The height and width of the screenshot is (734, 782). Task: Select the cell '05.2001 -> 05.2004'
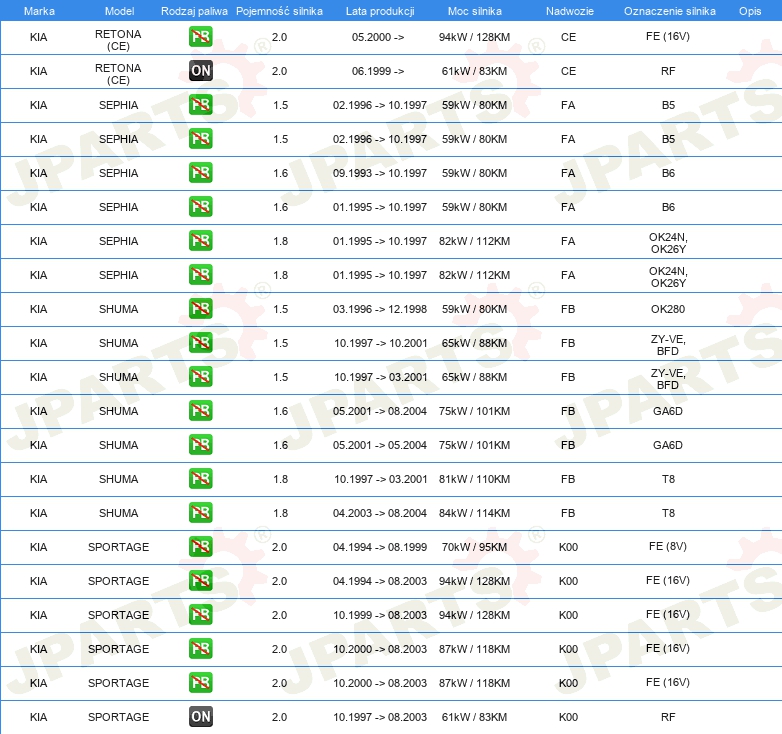tap(380, 445)
